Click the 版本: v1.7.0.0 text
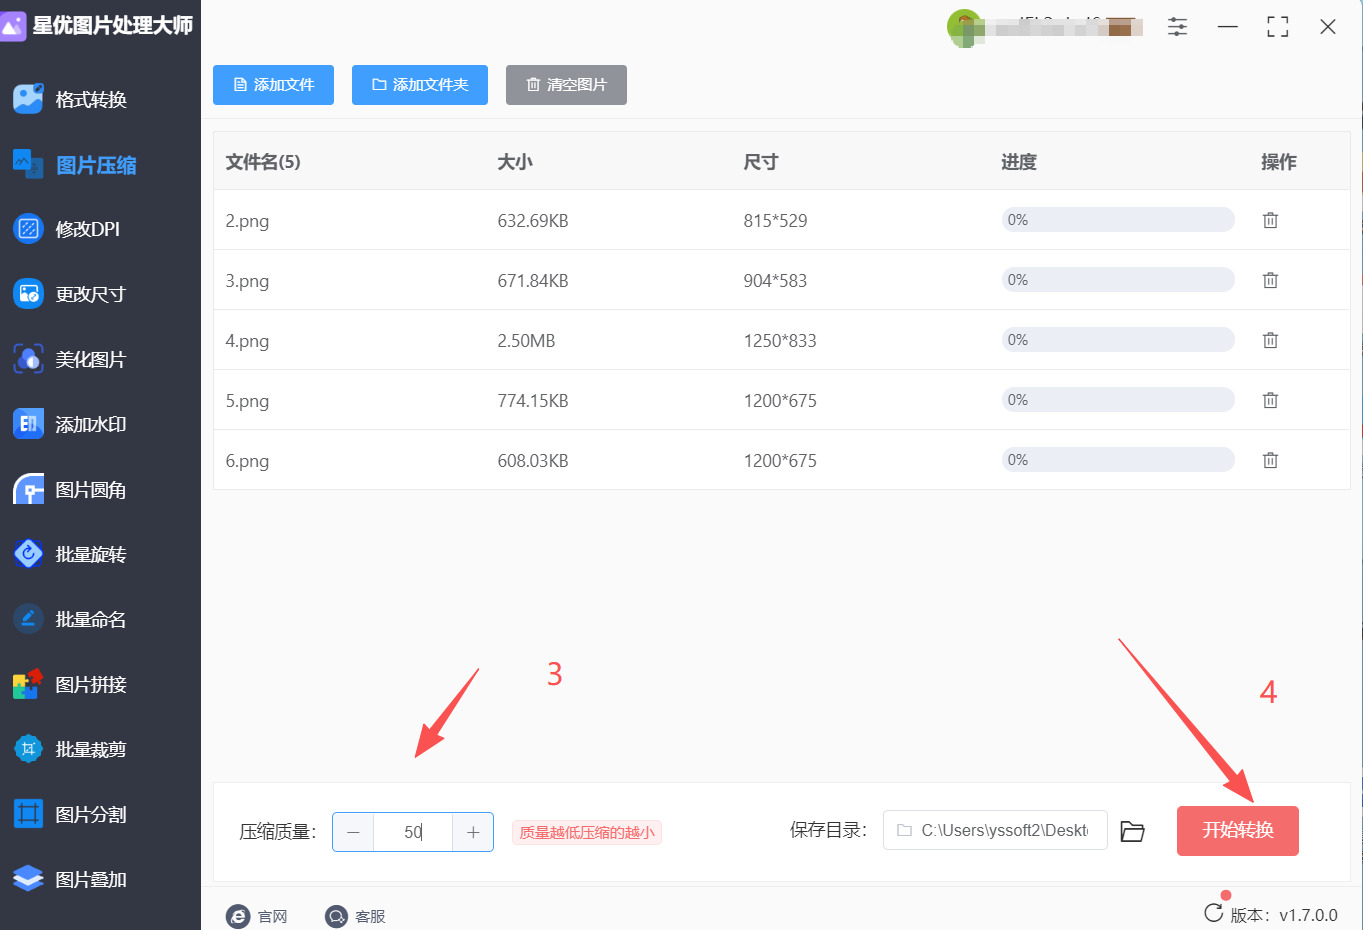 [1284, 915]
